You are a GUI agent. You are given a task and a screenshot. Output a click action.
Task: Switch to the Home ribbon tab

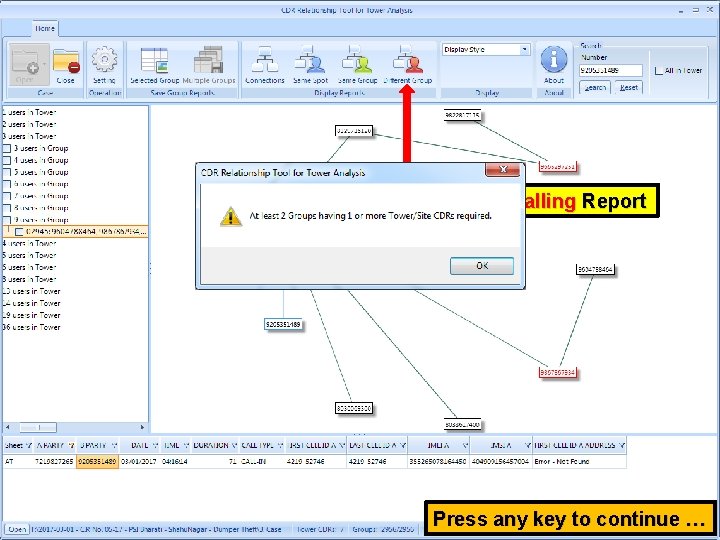point(45,28)
